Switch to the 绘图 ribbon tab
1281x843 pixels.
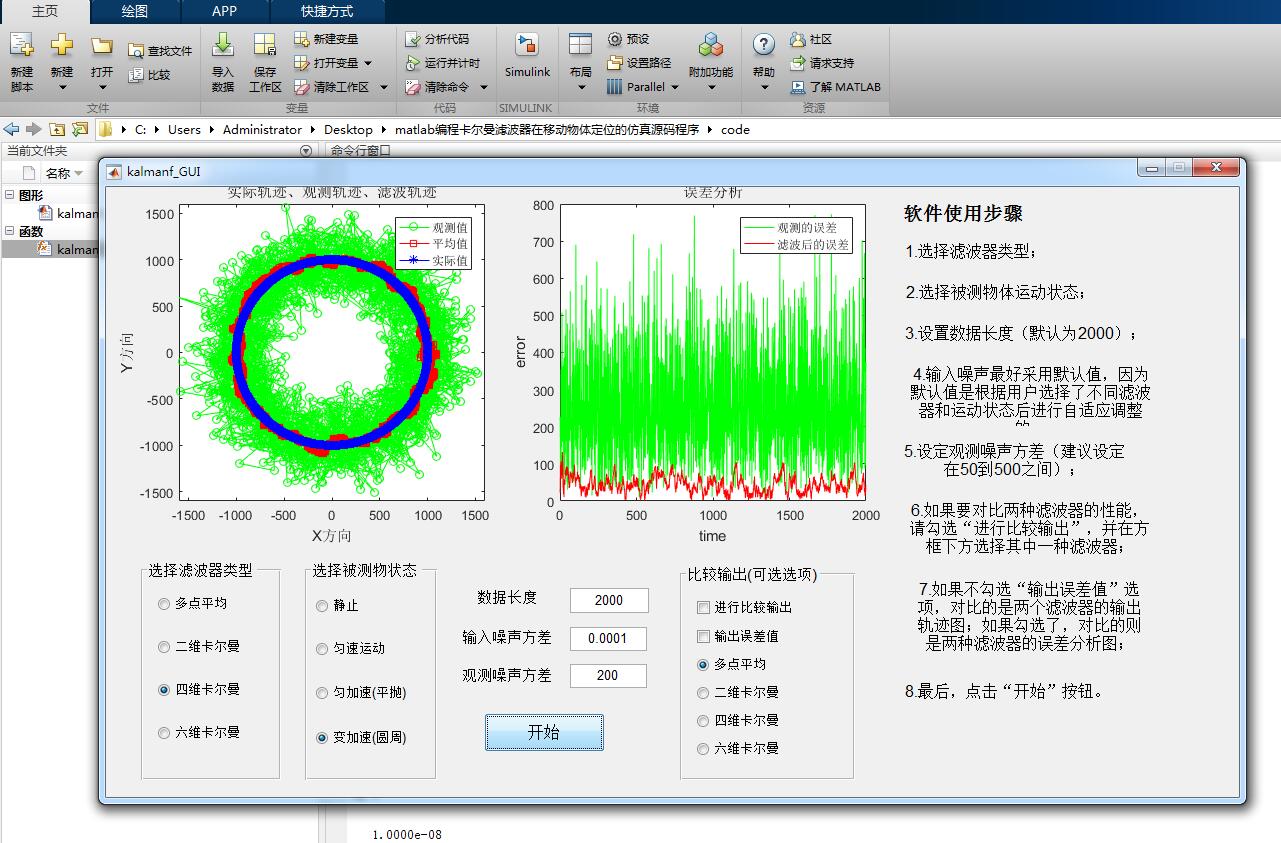click(x=135, y=11)
